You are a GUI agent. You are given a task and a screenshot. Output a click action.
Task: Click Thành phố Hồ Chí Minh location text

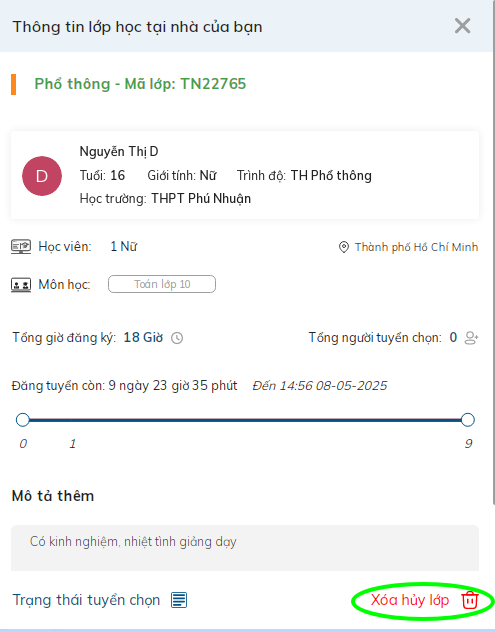click(416, 247)
